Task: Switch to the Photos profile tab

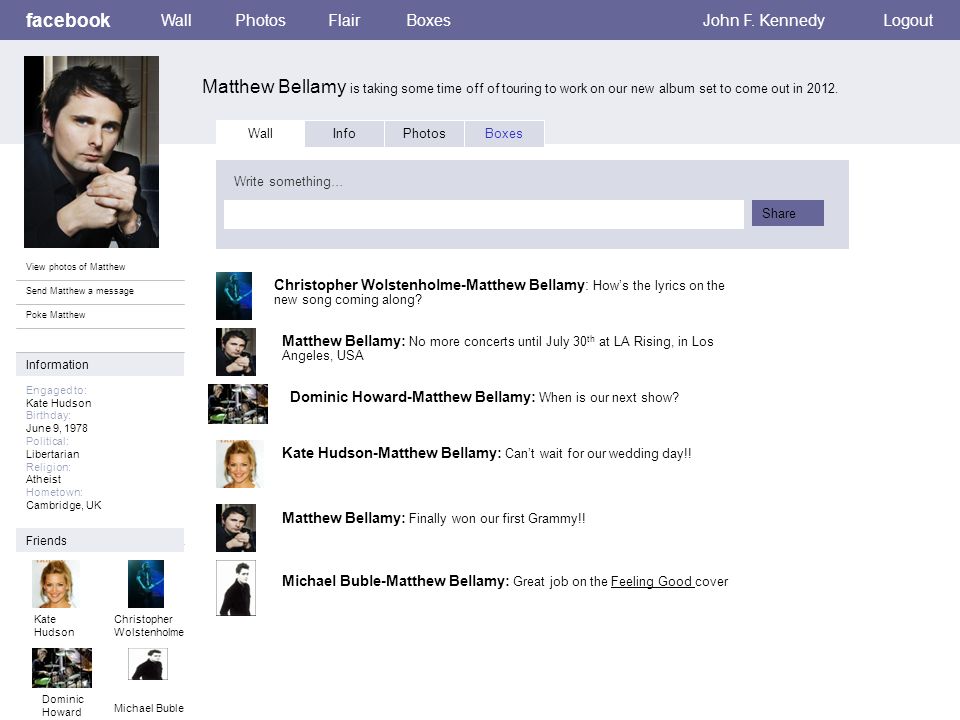Action: pos(424,133)
